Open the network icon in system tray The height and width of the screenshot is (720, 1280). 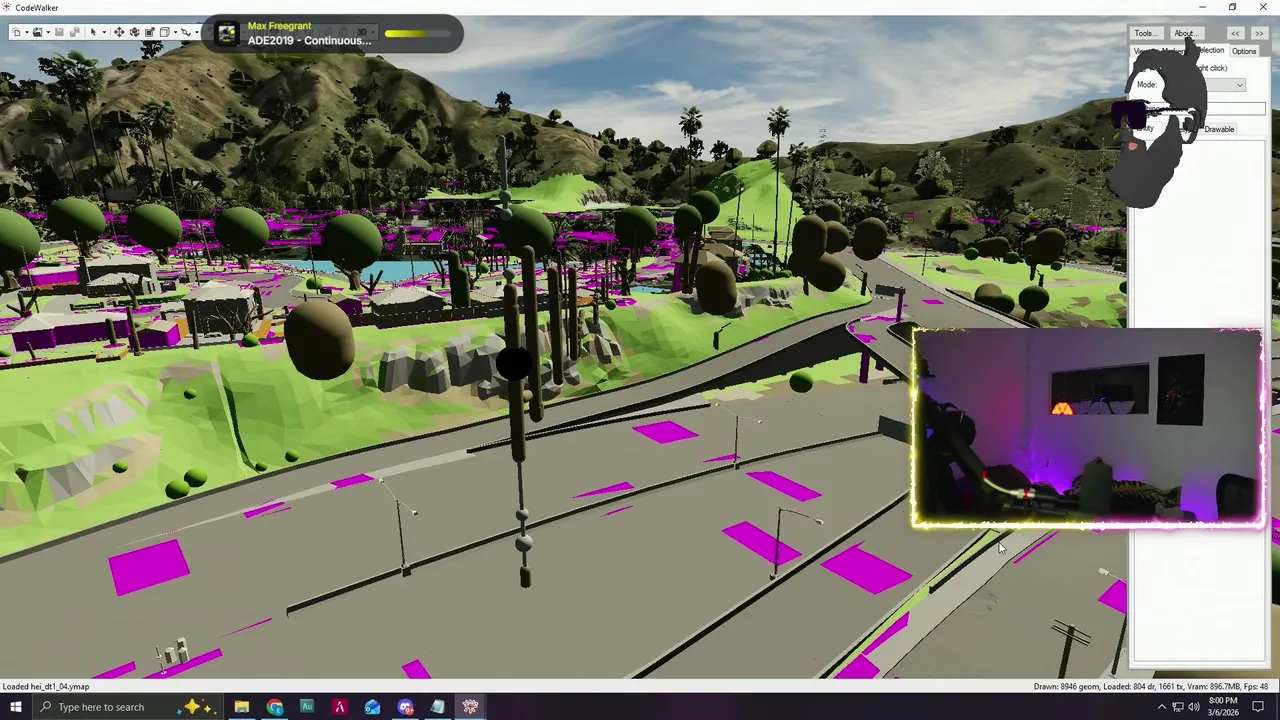click(x=1178, y=707)
